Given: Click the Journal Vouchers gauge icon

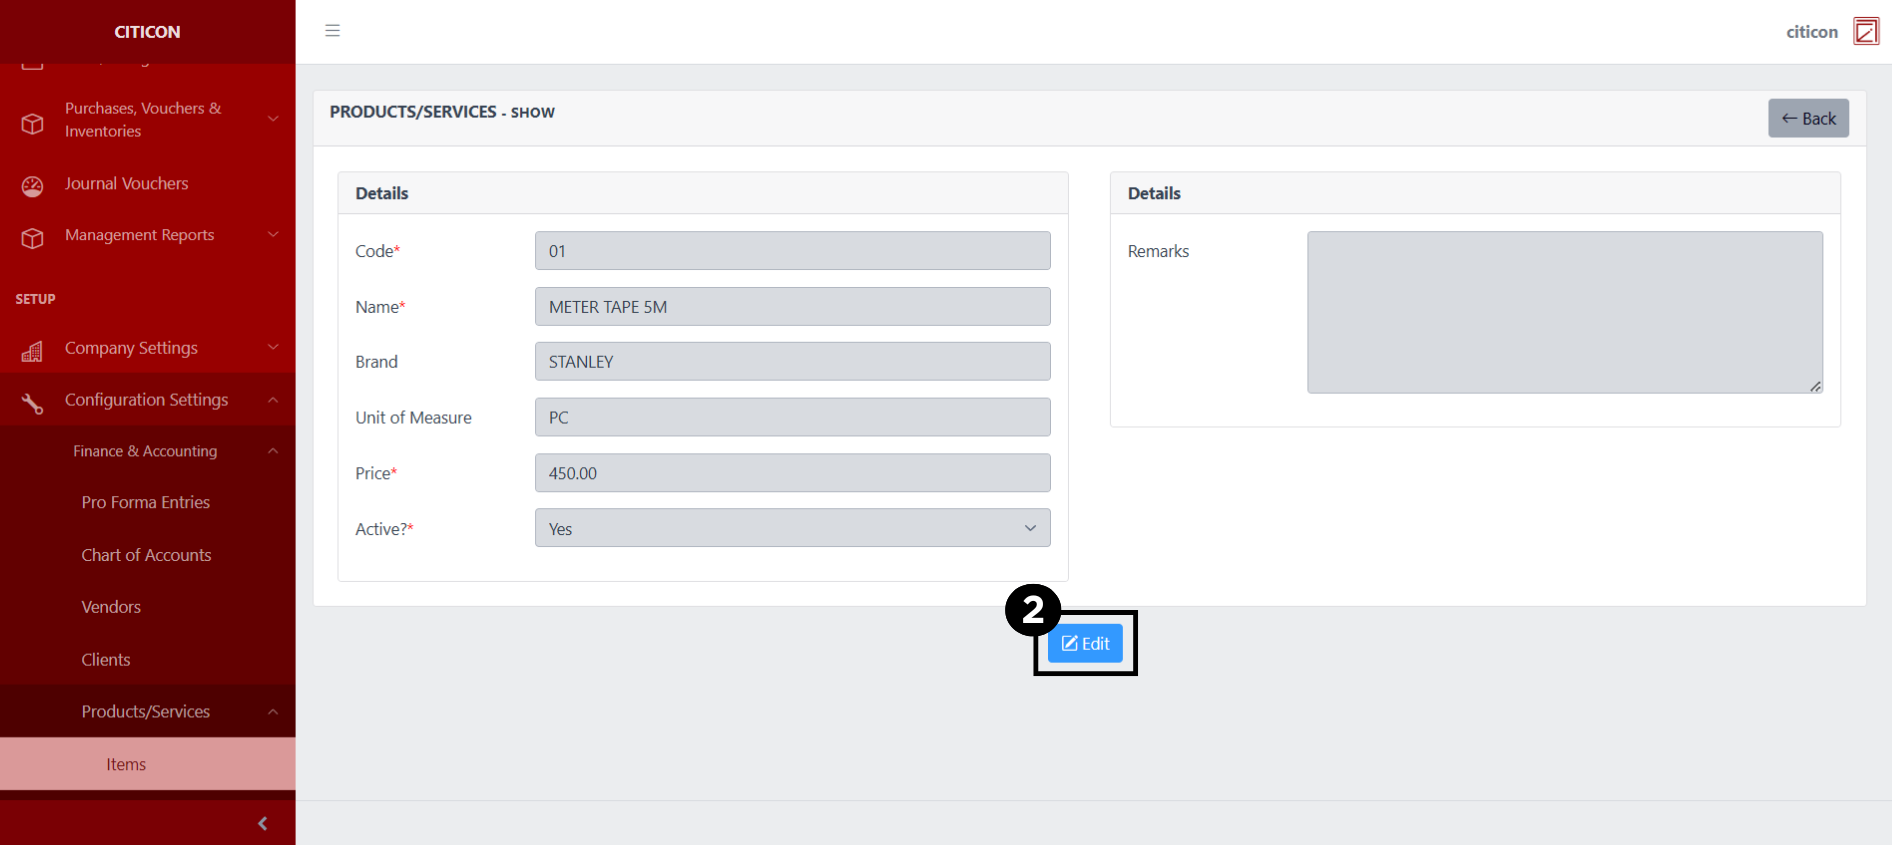Looking at the screenshot, I should pos(33,186).
